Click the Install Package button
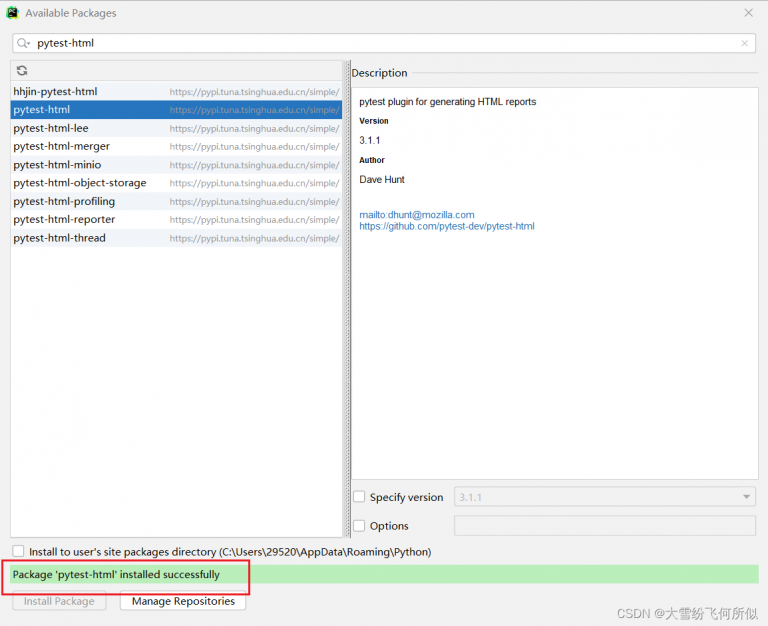768x626 pixels. [x=59, y=601]
